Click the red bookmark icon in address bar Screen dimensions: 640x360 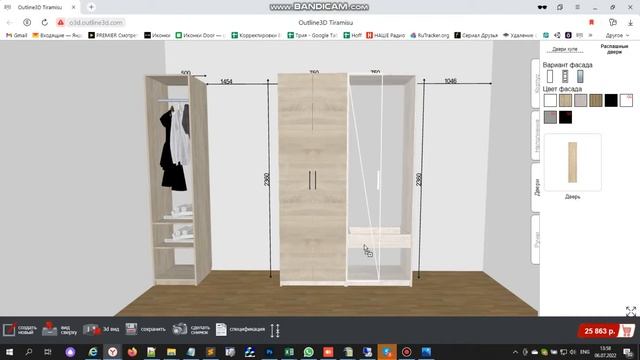tap(591, 22)
